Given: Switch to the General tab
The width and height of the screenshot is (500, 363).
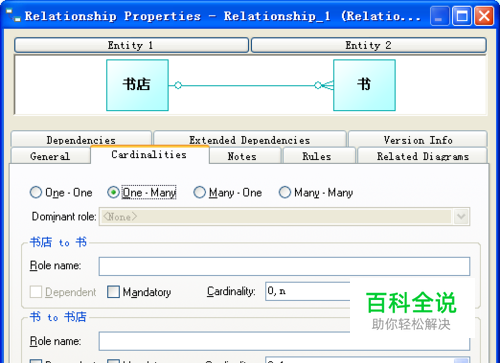Looking at the screenshot, I should [50, 156].
